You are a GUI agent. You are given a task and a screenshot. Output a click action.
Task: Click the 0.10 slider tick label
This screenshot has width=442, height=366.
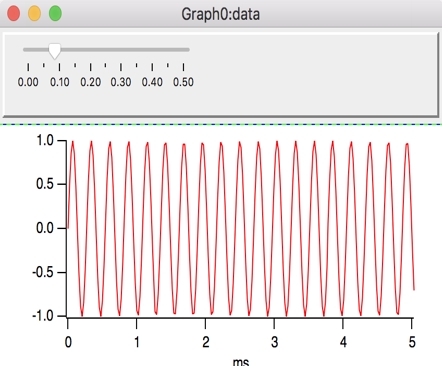pos(60,82)
